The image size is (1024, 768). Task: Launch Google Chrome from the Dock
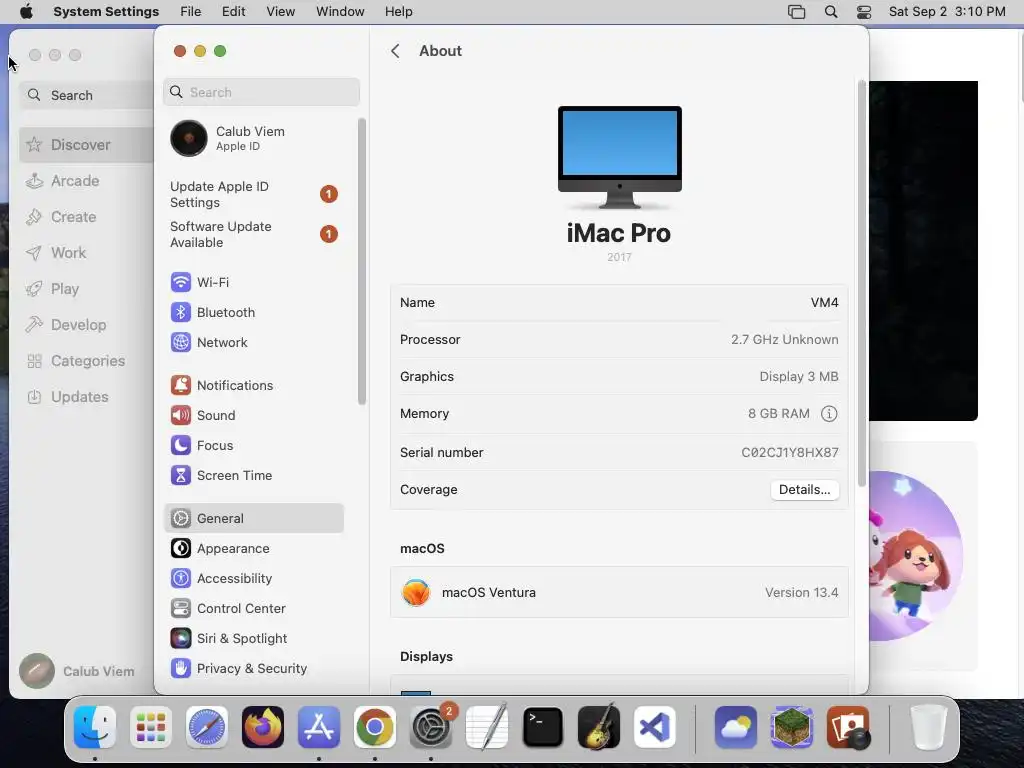coord(375,727)
